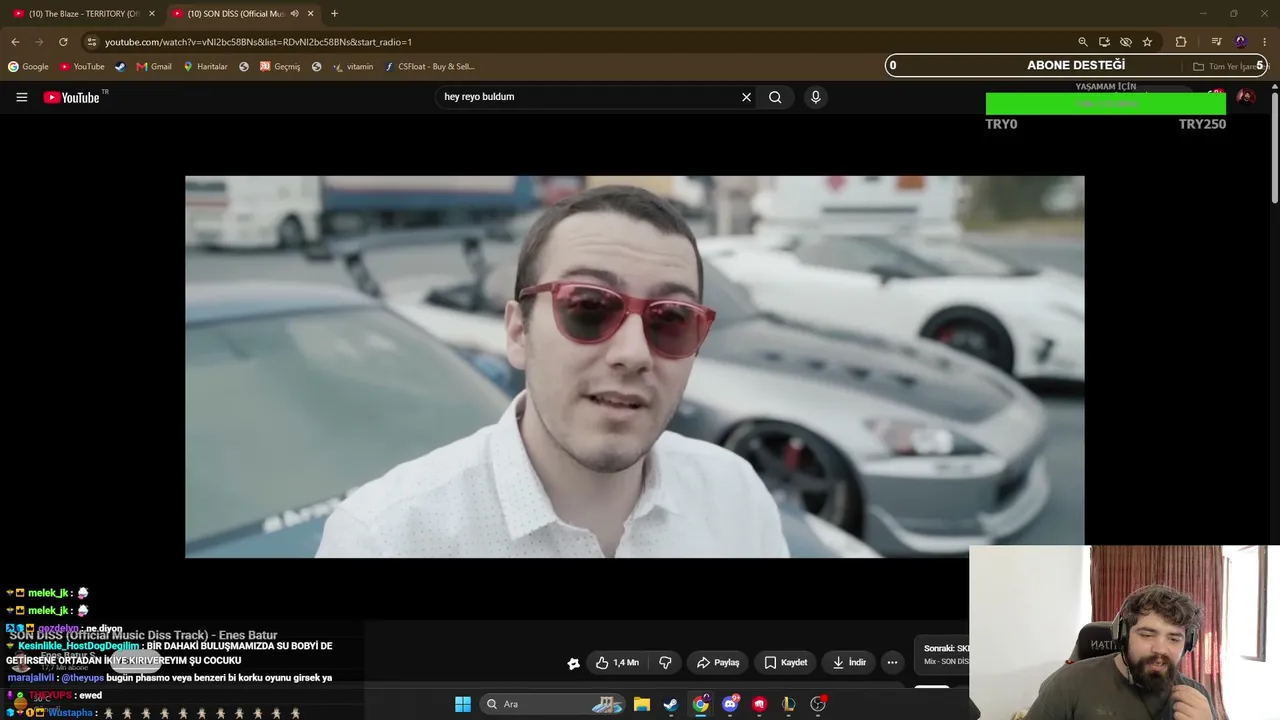Open the Steam bookmark icon

coord(121,67)
